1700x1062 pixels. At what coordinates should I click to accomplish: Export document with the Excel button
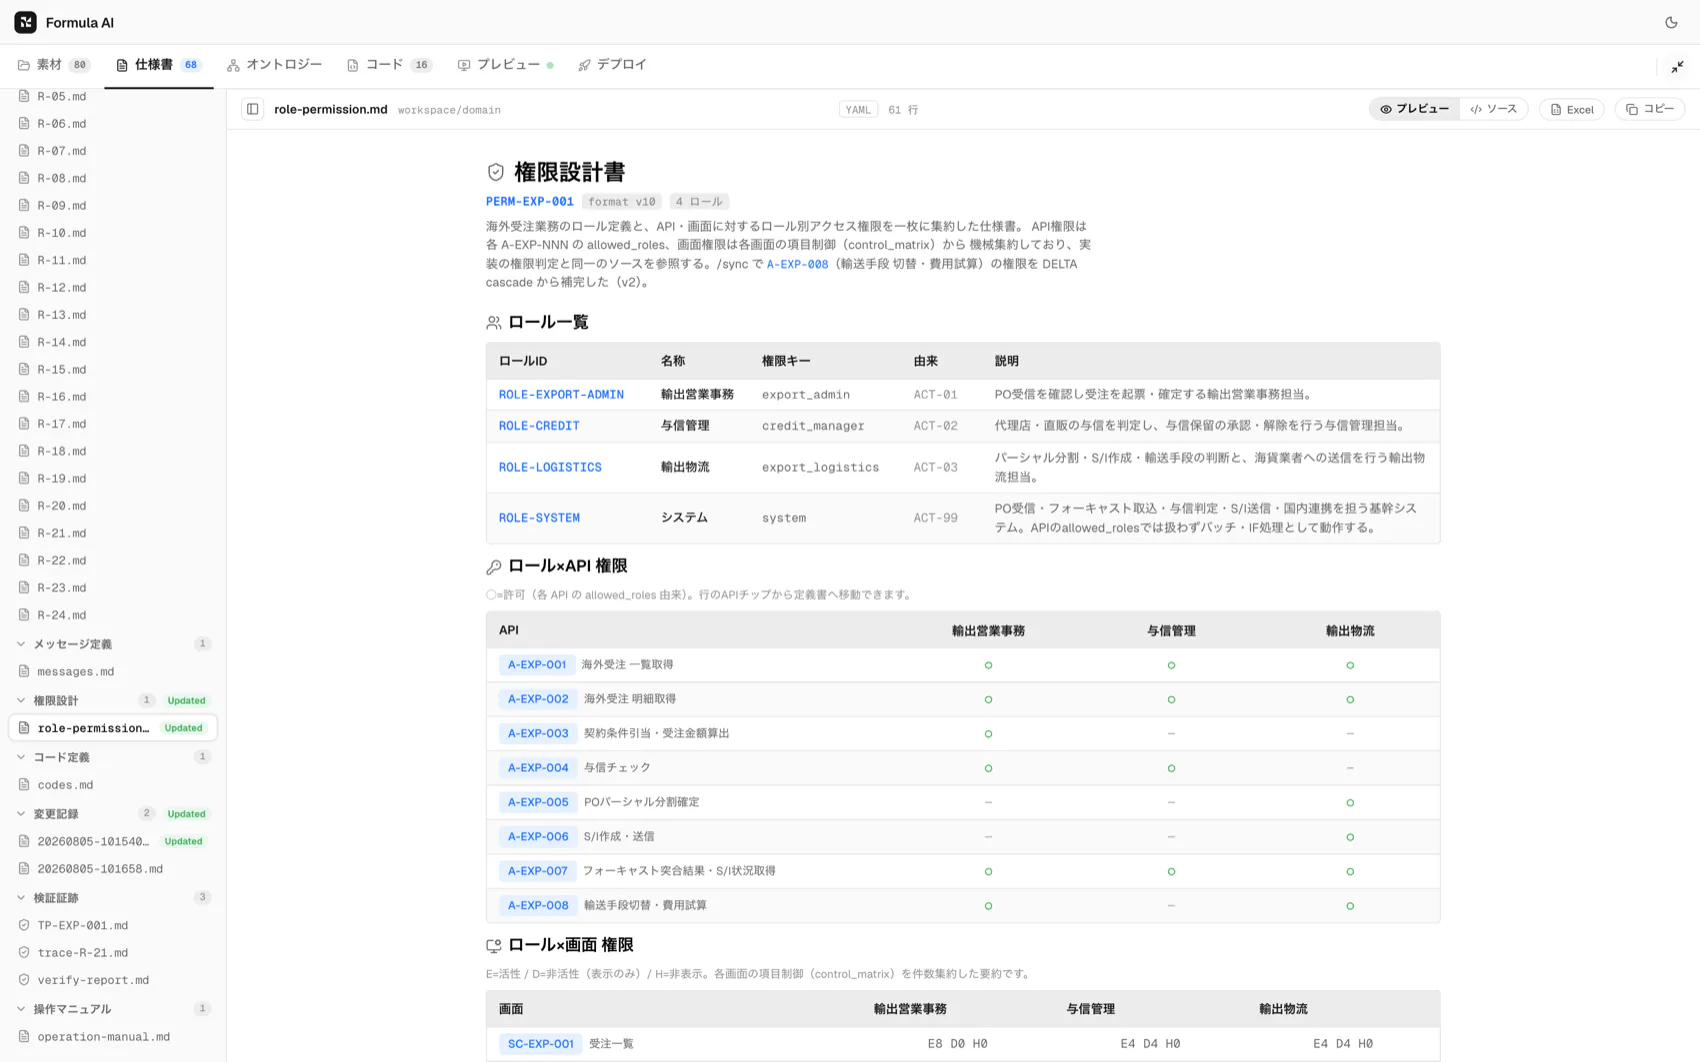coord(1572,109)
